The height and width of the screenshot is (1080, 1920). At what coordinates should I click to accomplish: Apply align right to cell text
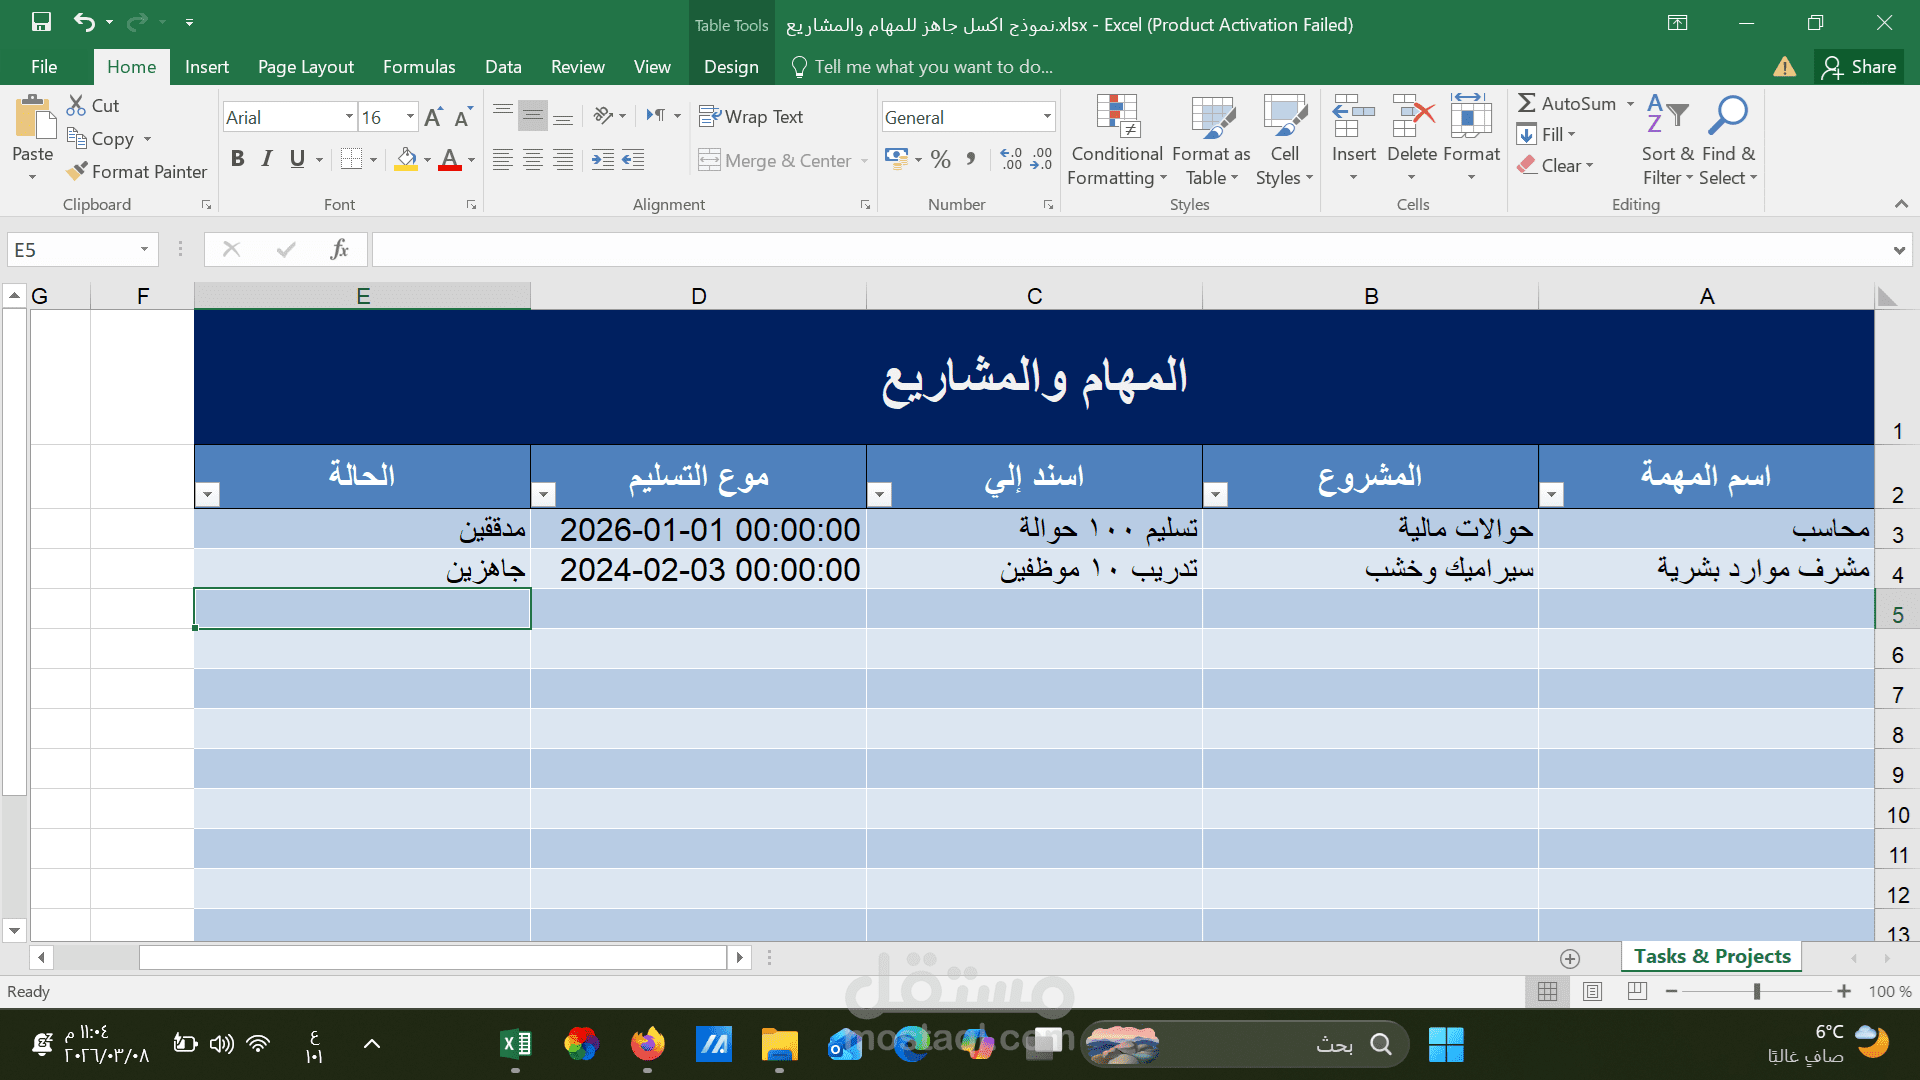(563, 160)
